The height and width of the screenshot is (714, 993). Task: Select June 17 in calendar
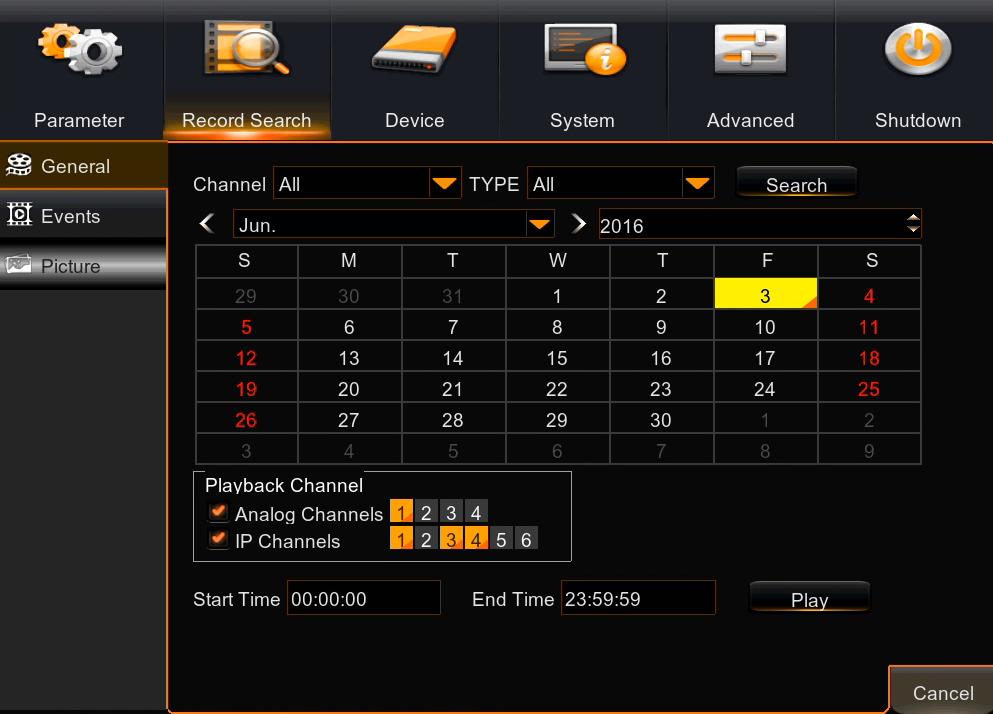(766, 357)
